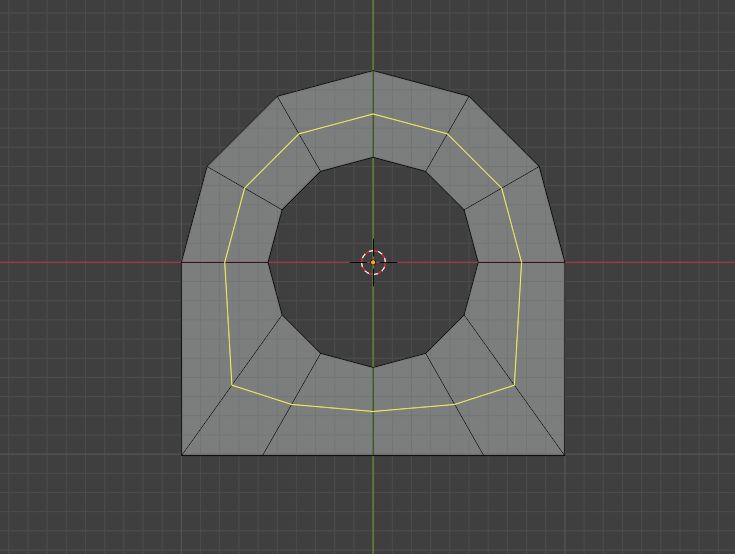Click the 3D cursor at the origin
This screenshot has height=554, width=735.
373,262
